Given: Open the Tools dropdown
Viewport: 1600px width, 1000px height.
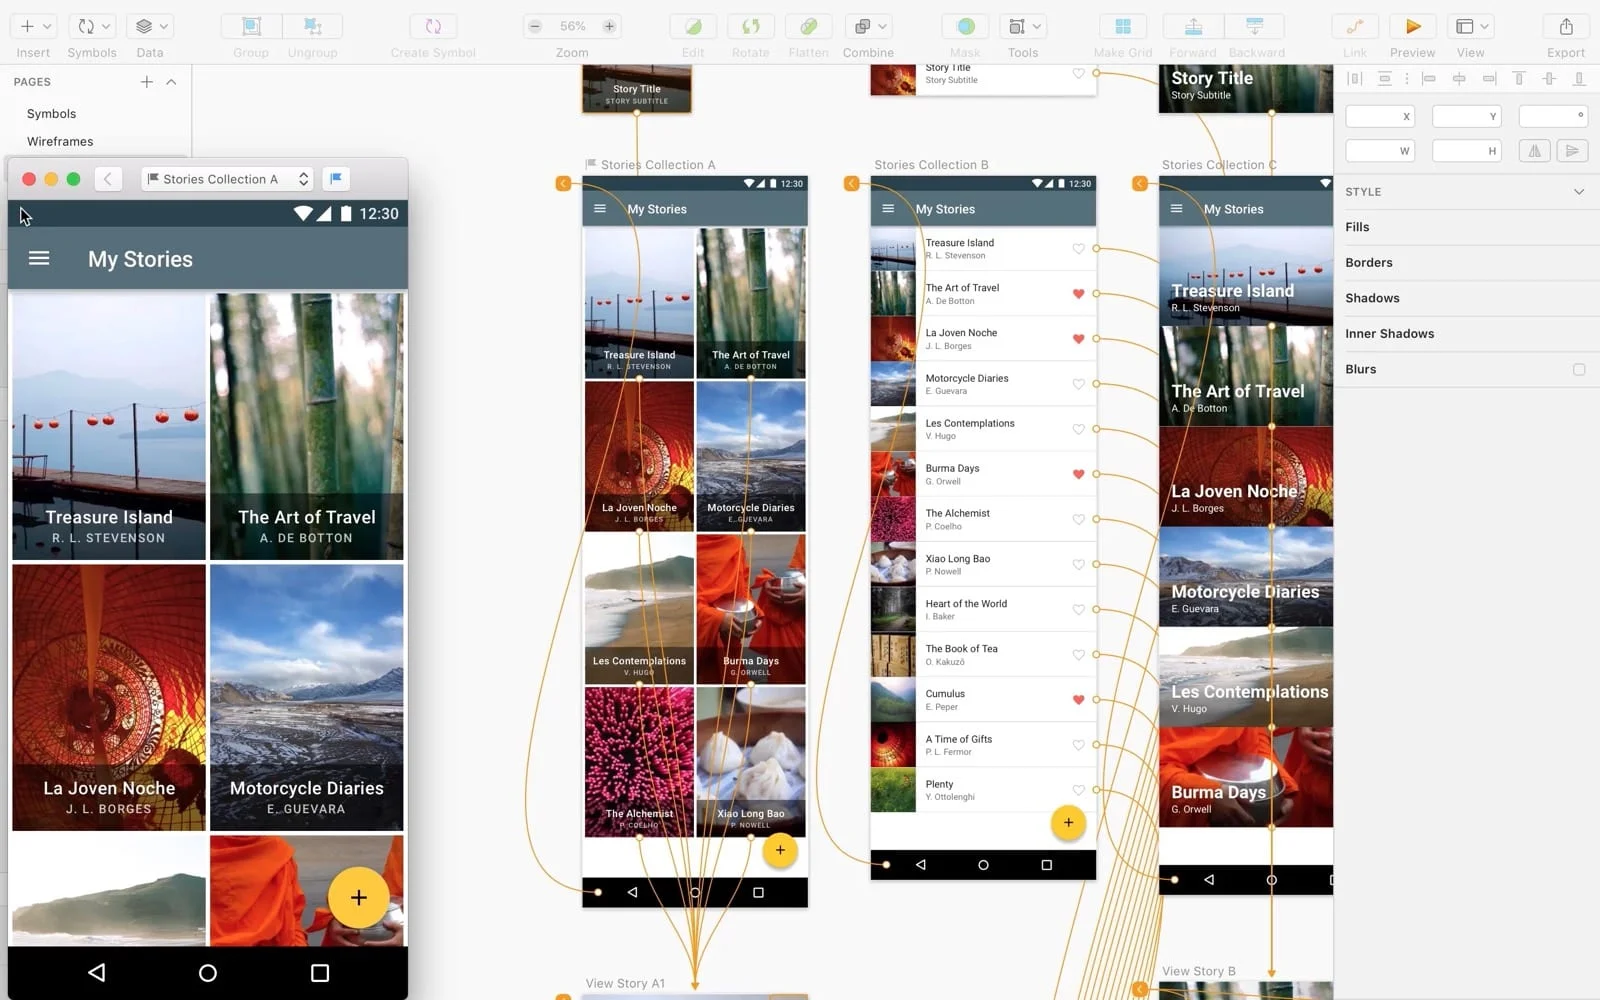Looking at the screenshot, I should [1024, 26].
